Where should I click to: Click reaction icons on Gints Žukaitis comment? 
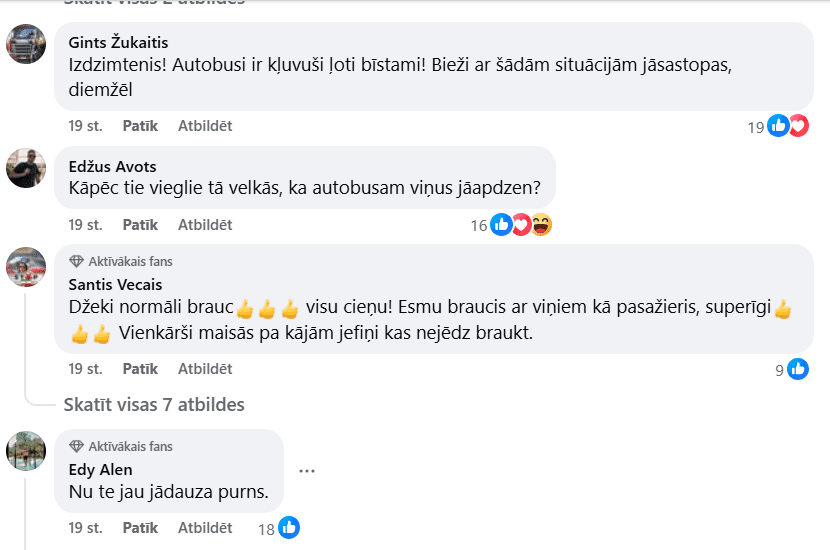coord(788,126)
